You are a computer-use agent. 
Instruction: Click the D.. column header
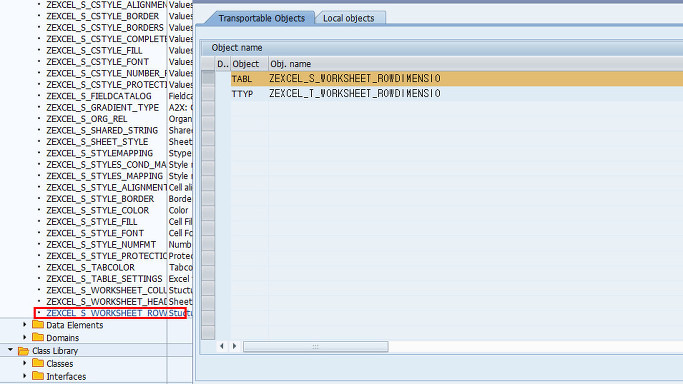pos(223,64)
